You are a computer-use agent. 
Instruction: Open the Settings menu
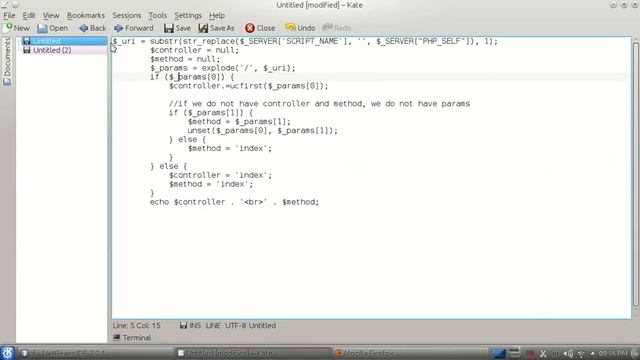pos(188,16)
